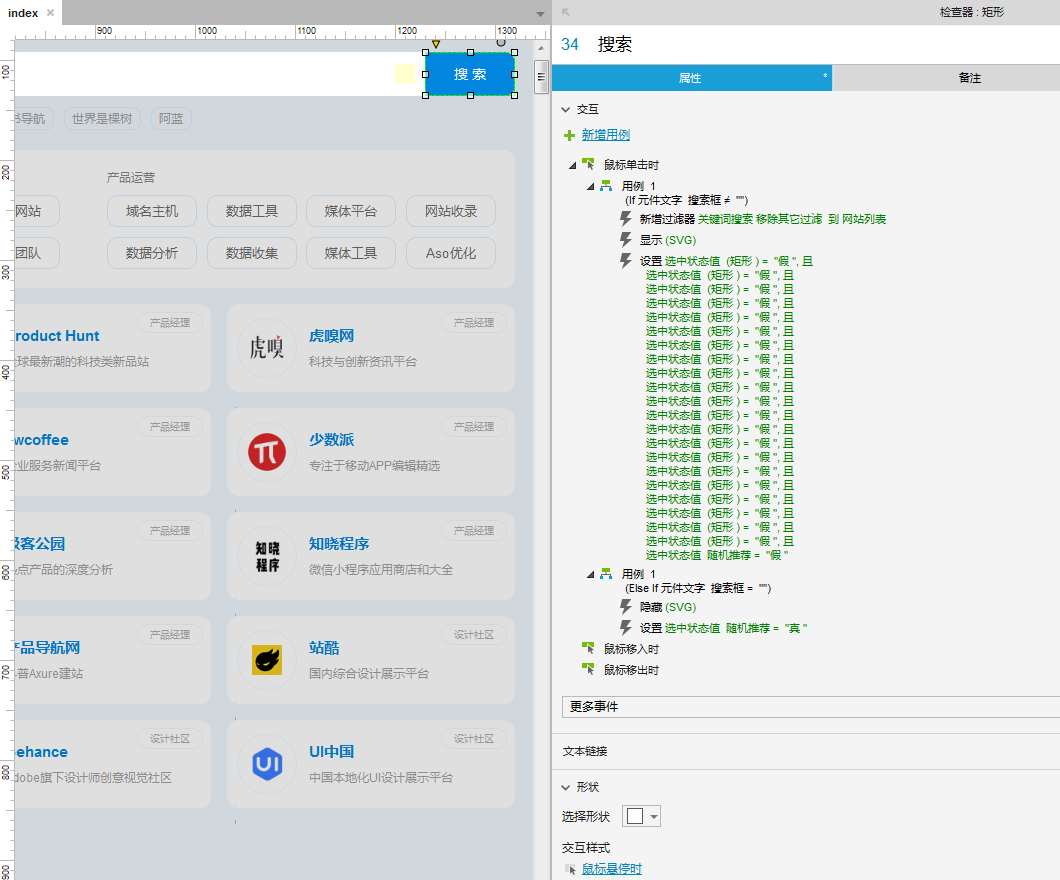The width and height of the screenshot is (1060, 880).
Task: Select the 阿蓝 tag
Action: click(171, 119)
